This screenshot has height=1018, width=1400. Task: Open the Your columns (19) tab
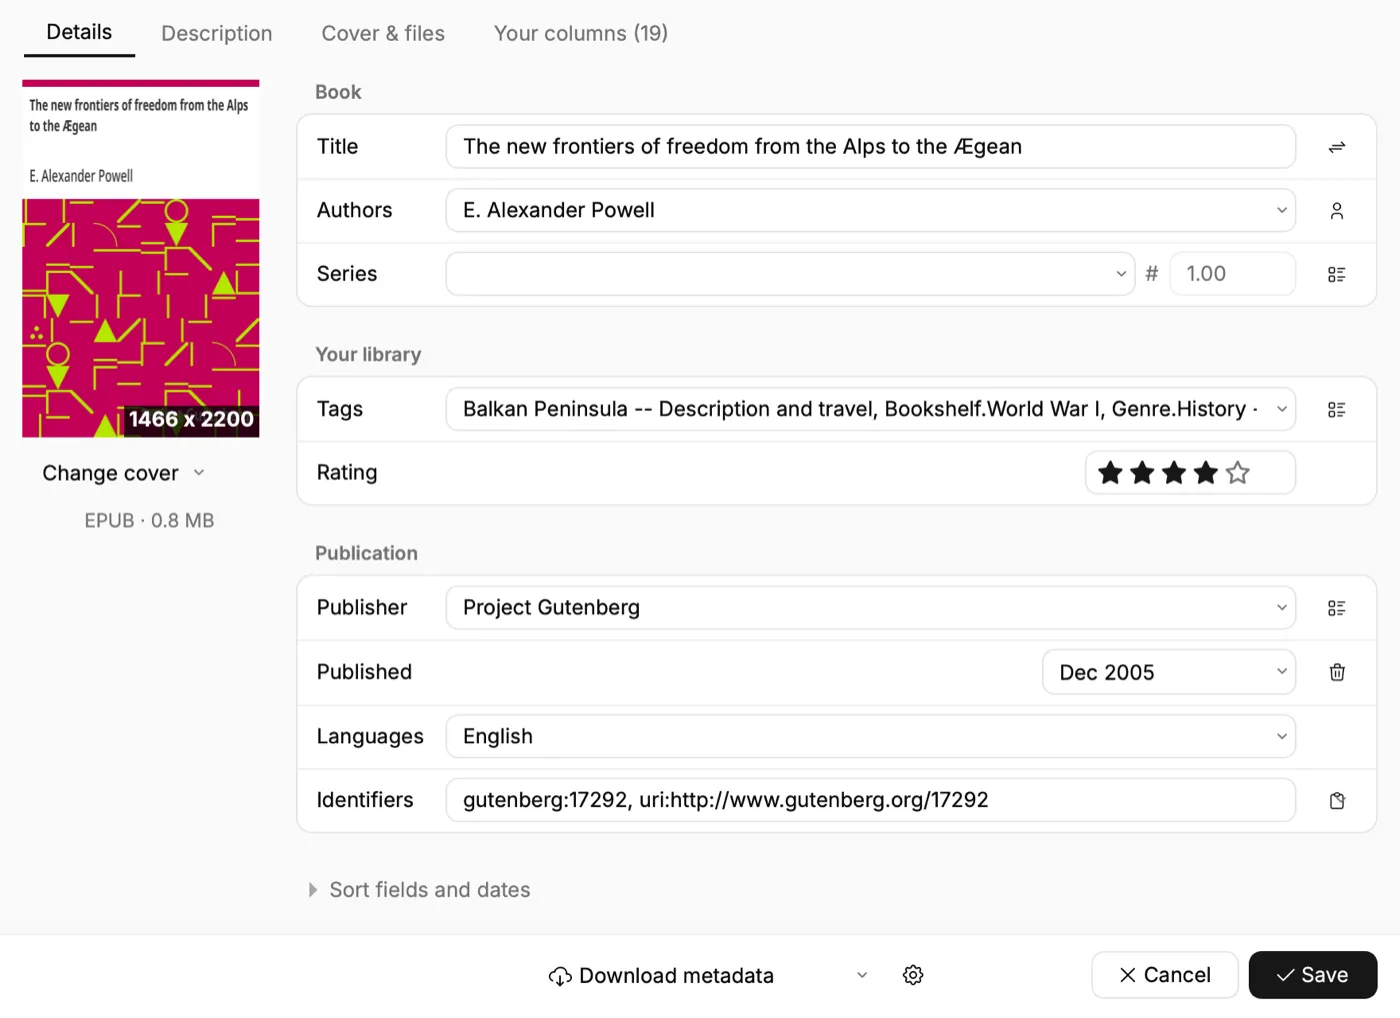pyautogui.click(x=581, y=33)
